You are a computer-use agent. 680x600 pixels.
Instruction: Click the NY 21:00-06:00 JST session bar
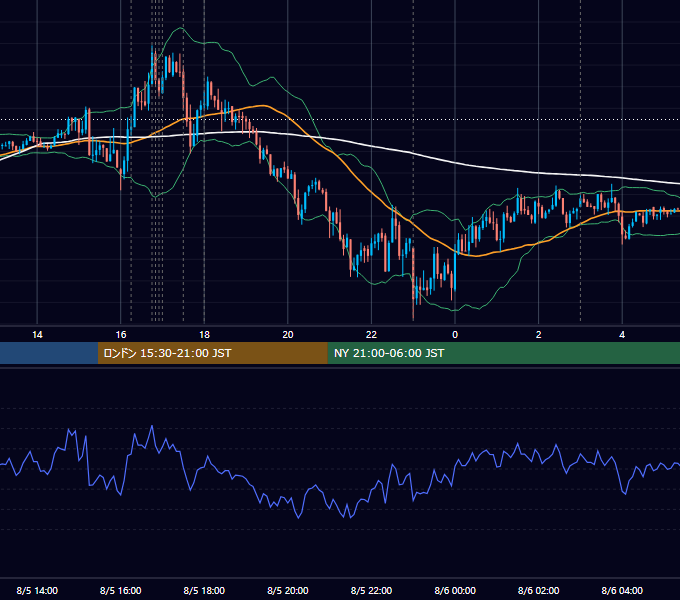pyautogui.click(x=503, y=353)
